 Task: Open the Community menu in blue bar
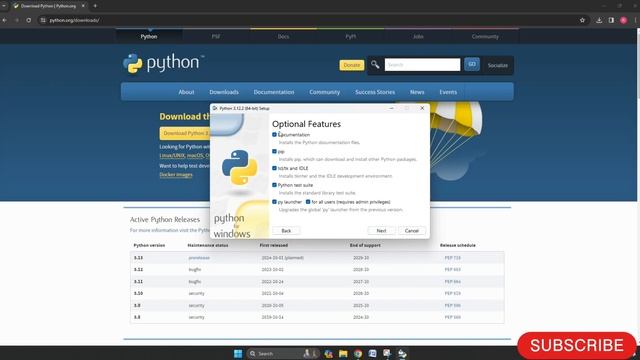pos(324,92)
